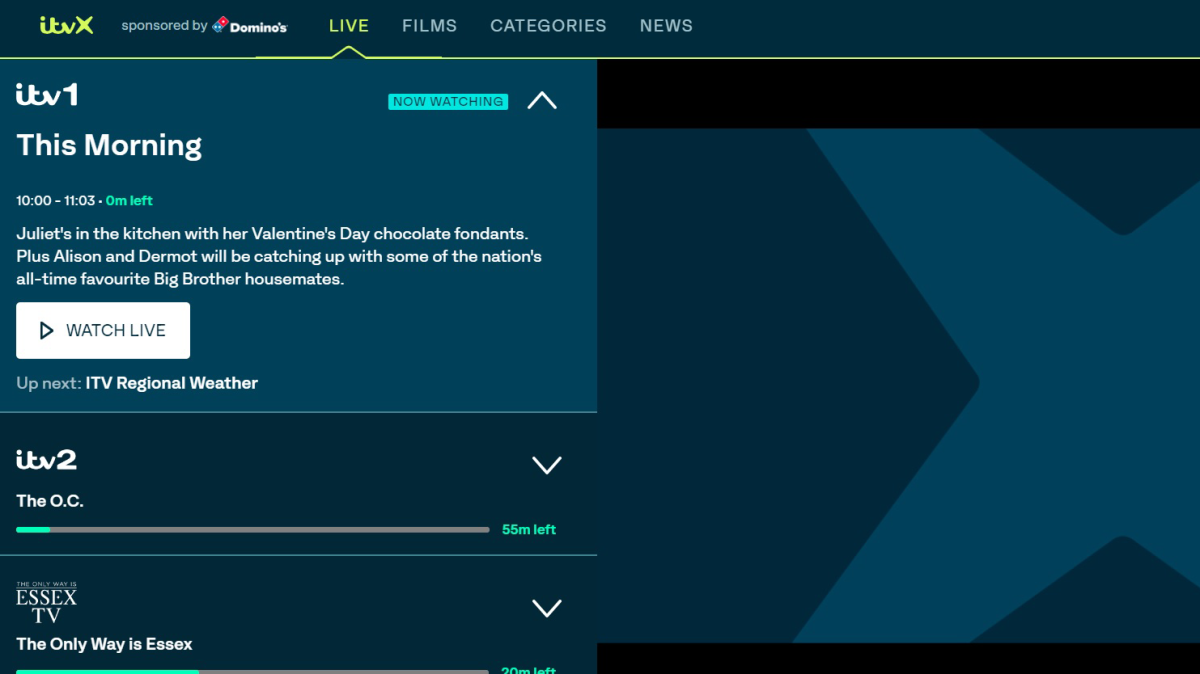The width and height of the screenshot is (1200, 674).
Task: Open the NEWS tab
Action: coord(666,26)
